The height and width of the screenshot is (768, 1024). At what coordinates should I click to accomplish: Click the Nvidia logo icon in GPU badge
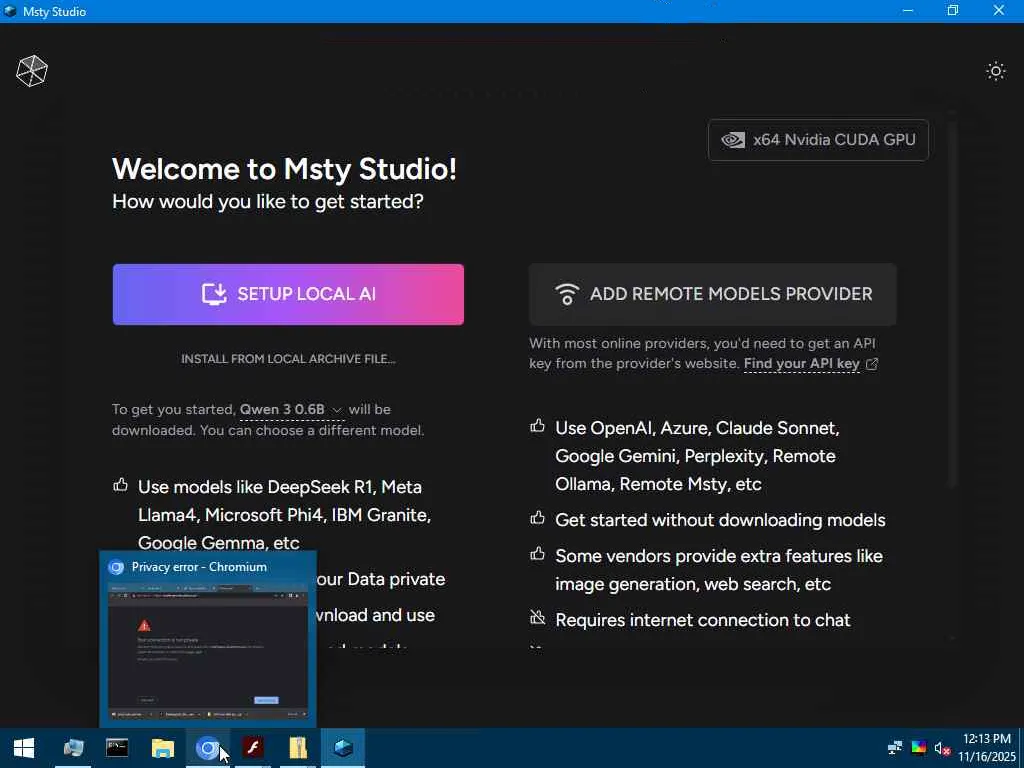733,140
